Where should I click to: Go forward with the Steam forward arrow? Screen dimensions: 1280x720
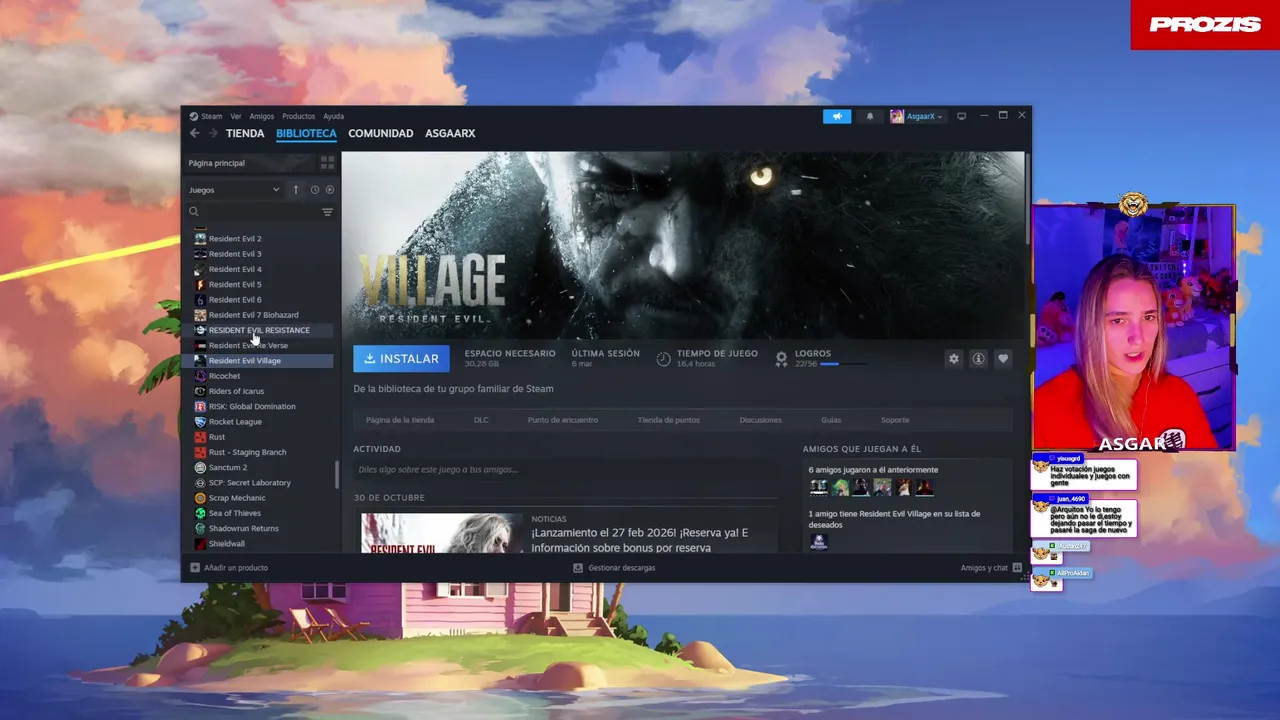pyautogui.click(x=213, y=133)
